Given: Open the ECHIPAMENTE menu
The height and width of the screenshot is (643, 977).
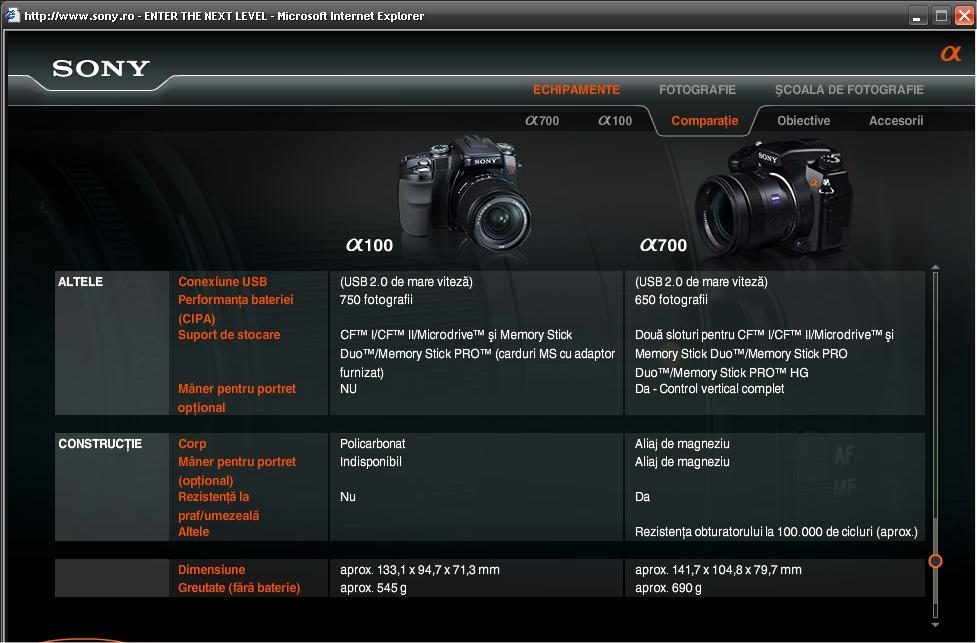Looking at the screenshot, I should 576,90.
